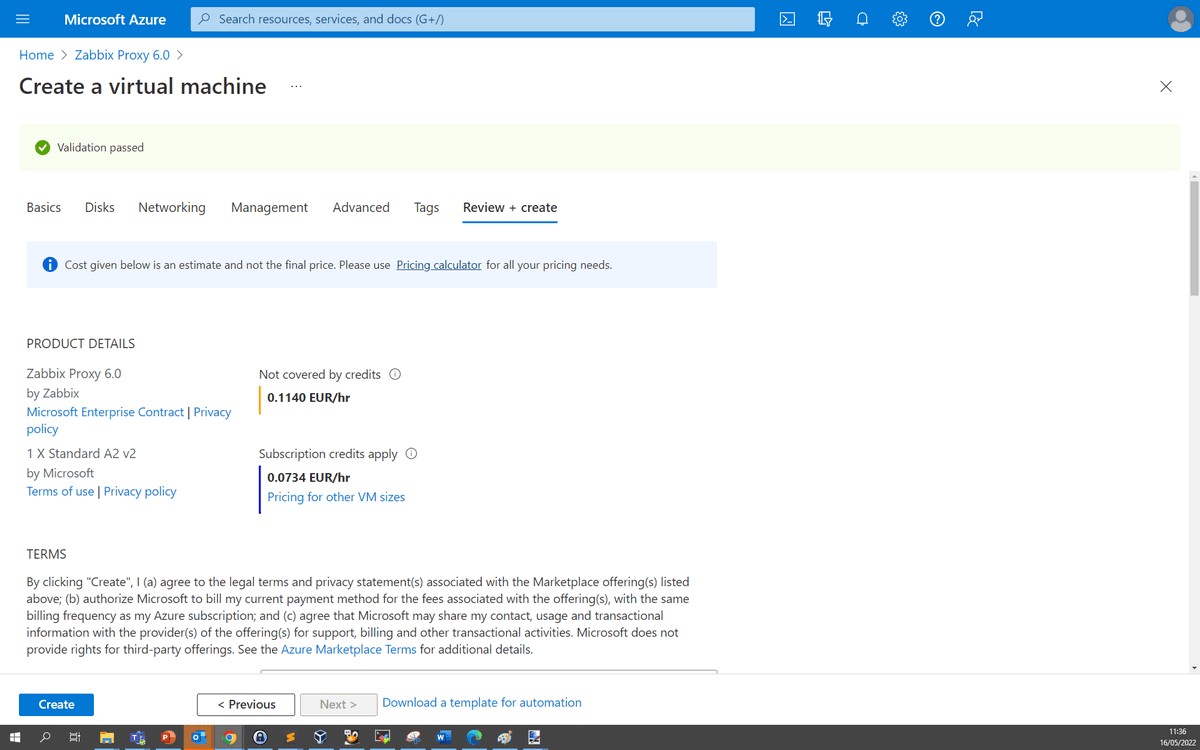Viewport: 1200px width, 750px height.
Task: Select the Review + create tab
Action: coord(510,207)
